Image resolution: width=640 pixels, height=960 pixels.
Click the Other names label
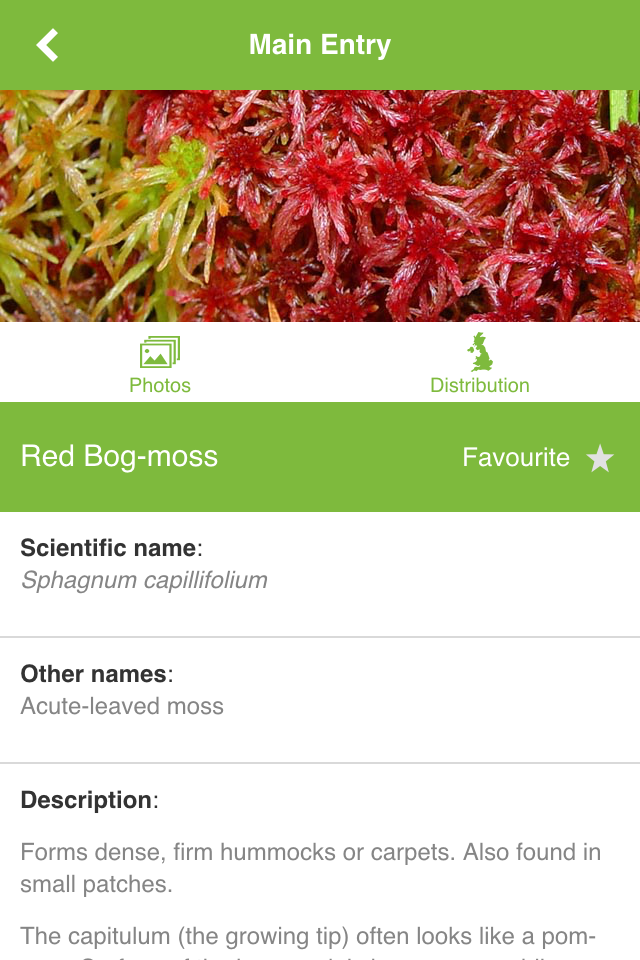95,673
